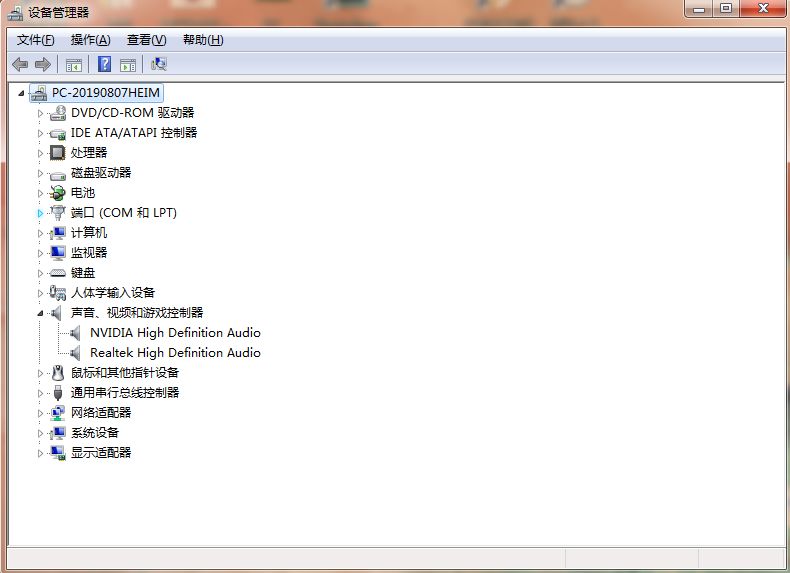Click the 监视器 monitor icon
The height and width of the screenshot is (573, 790).
click(58, 253)
